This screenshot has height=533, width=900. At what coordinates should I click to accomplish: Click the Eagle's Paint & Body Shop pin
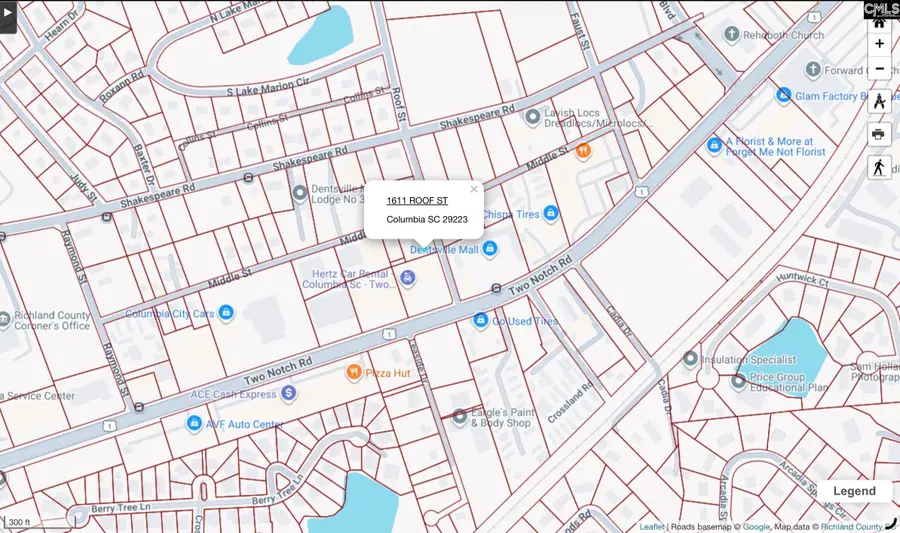tap(460, 416)
